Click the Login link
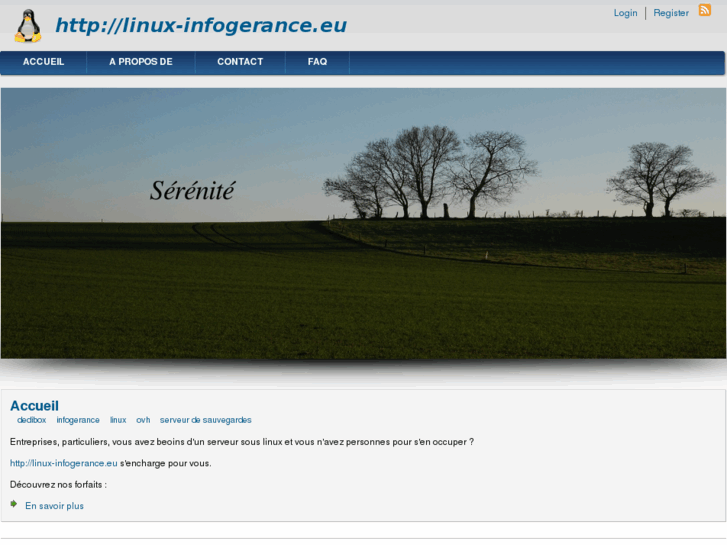 625,13
